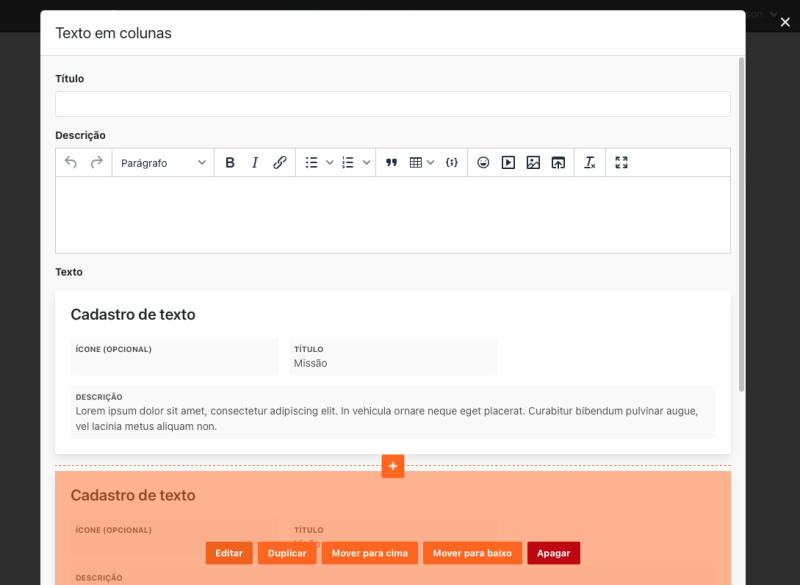Click the Editar button

(x=229, y=553)
